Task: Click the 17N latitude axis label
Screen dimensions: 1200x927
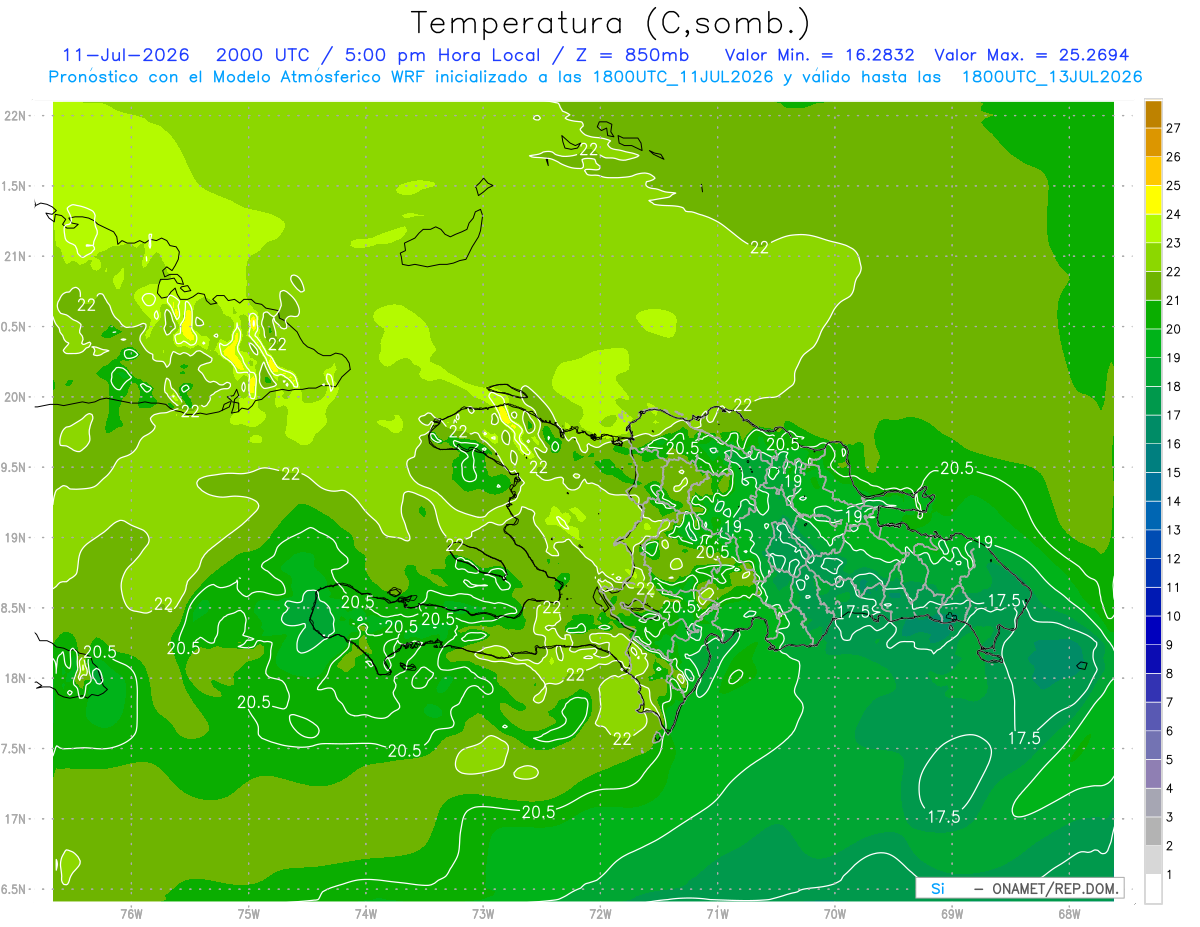Action: pos(16,819)
